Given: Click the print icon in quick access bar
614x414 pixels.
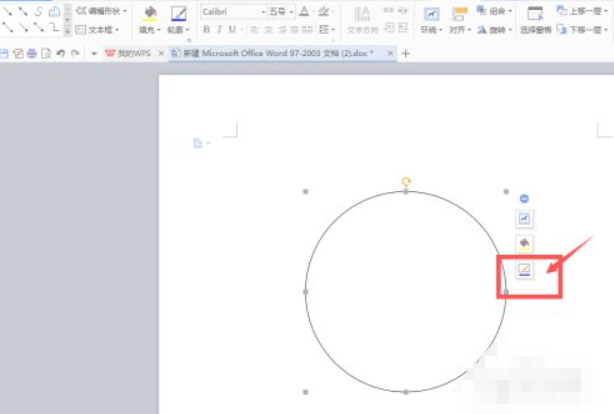Looking at the screenshot, I should click(x=33, y=53).
